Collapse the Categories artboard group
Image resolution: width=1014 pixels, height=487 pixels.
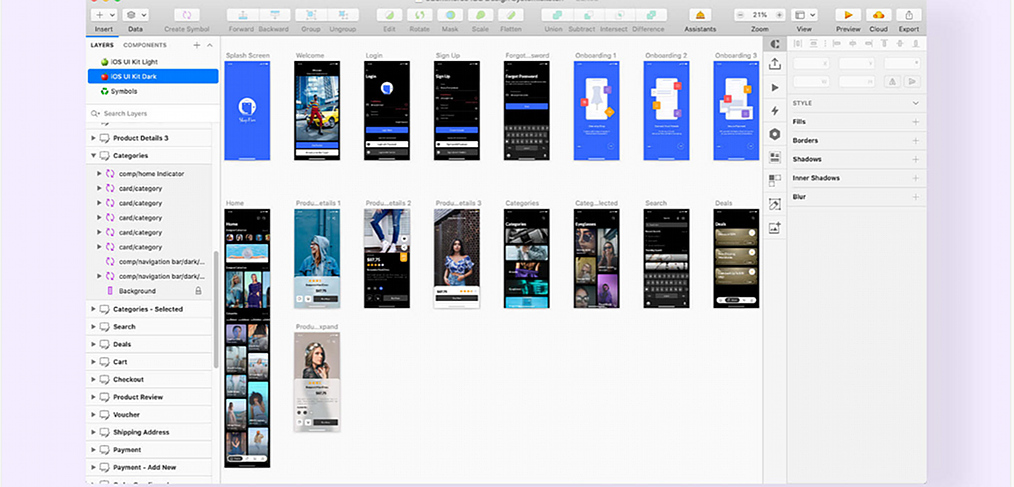pos(94,156)
